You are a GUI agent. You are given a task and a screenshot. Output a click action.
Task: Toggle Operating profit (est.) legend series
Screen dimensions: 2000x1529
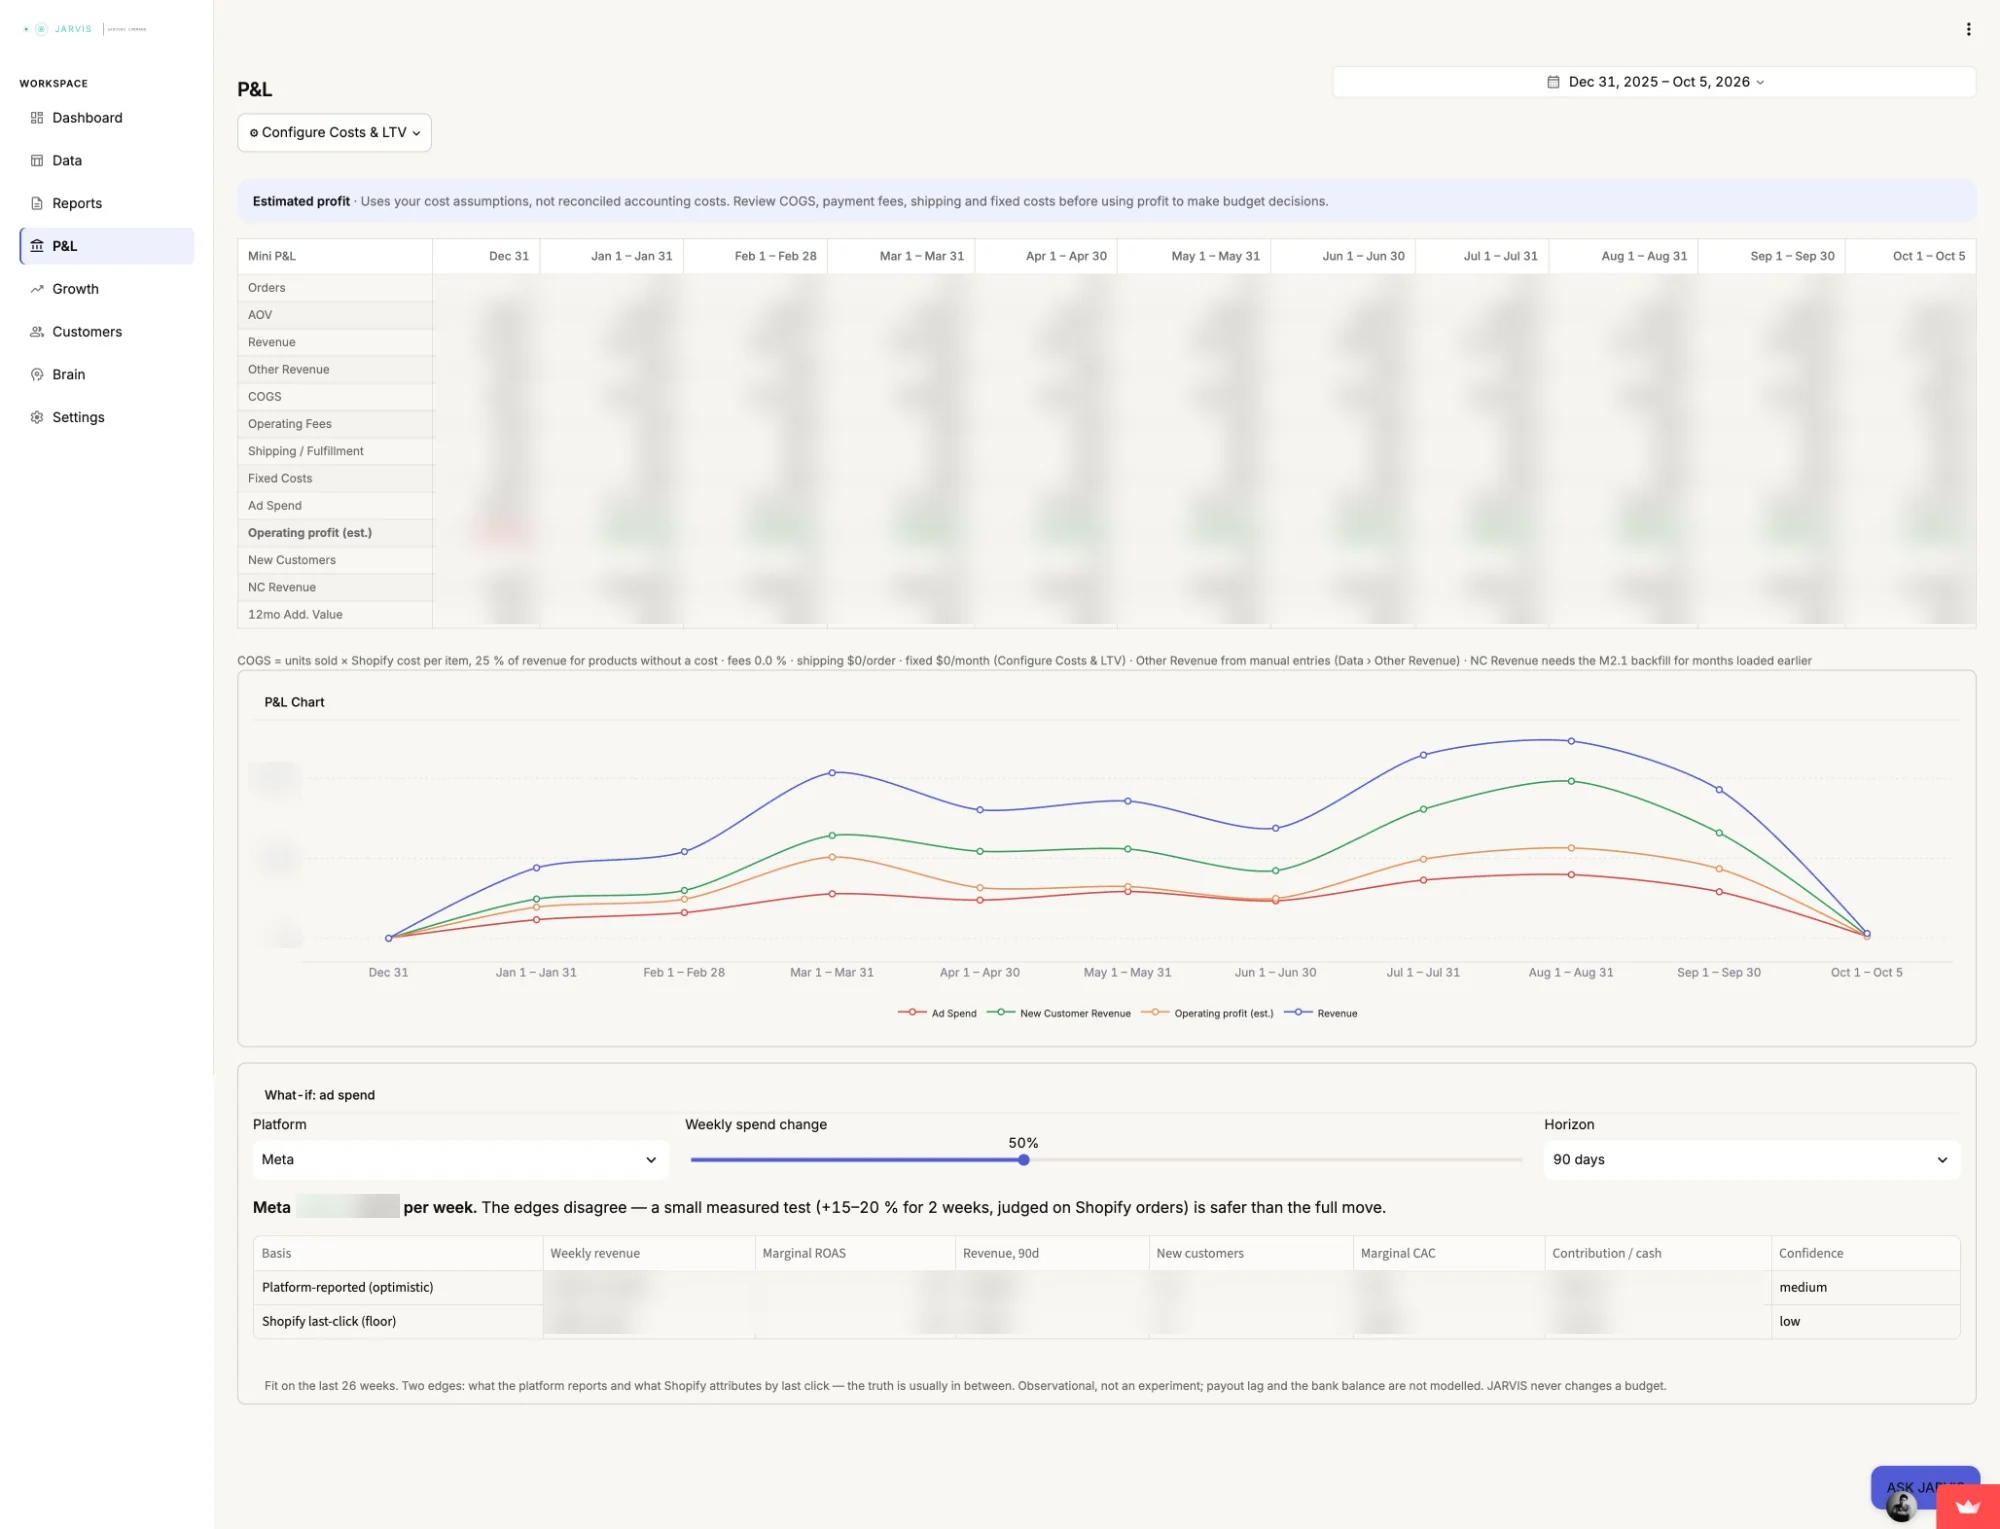tap(1207, 1013)
